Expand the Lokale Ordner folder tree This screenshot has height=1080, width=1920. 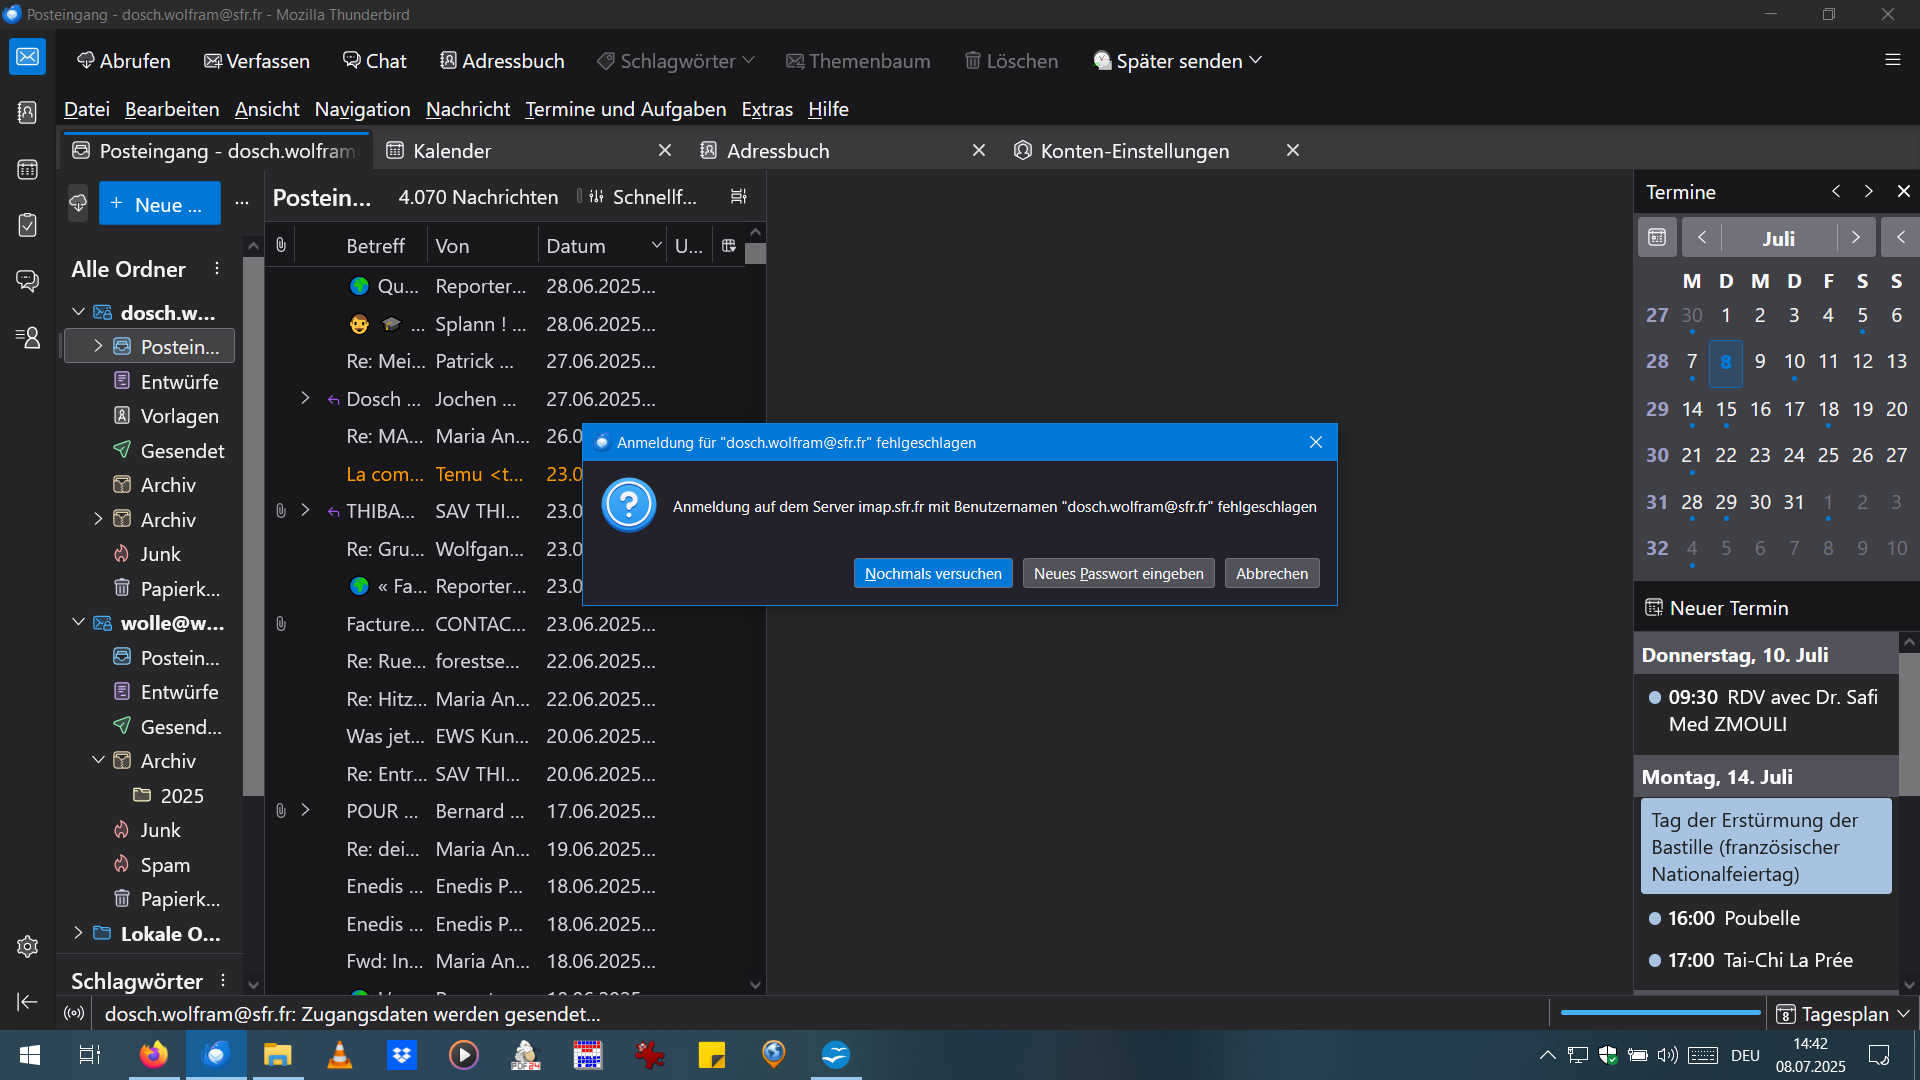tap(78, 933)
